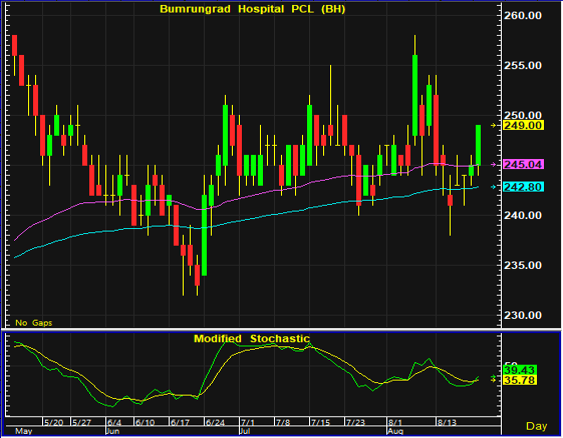Click the 255.00 price axis label
563x438 pixels.
[522, 65]
